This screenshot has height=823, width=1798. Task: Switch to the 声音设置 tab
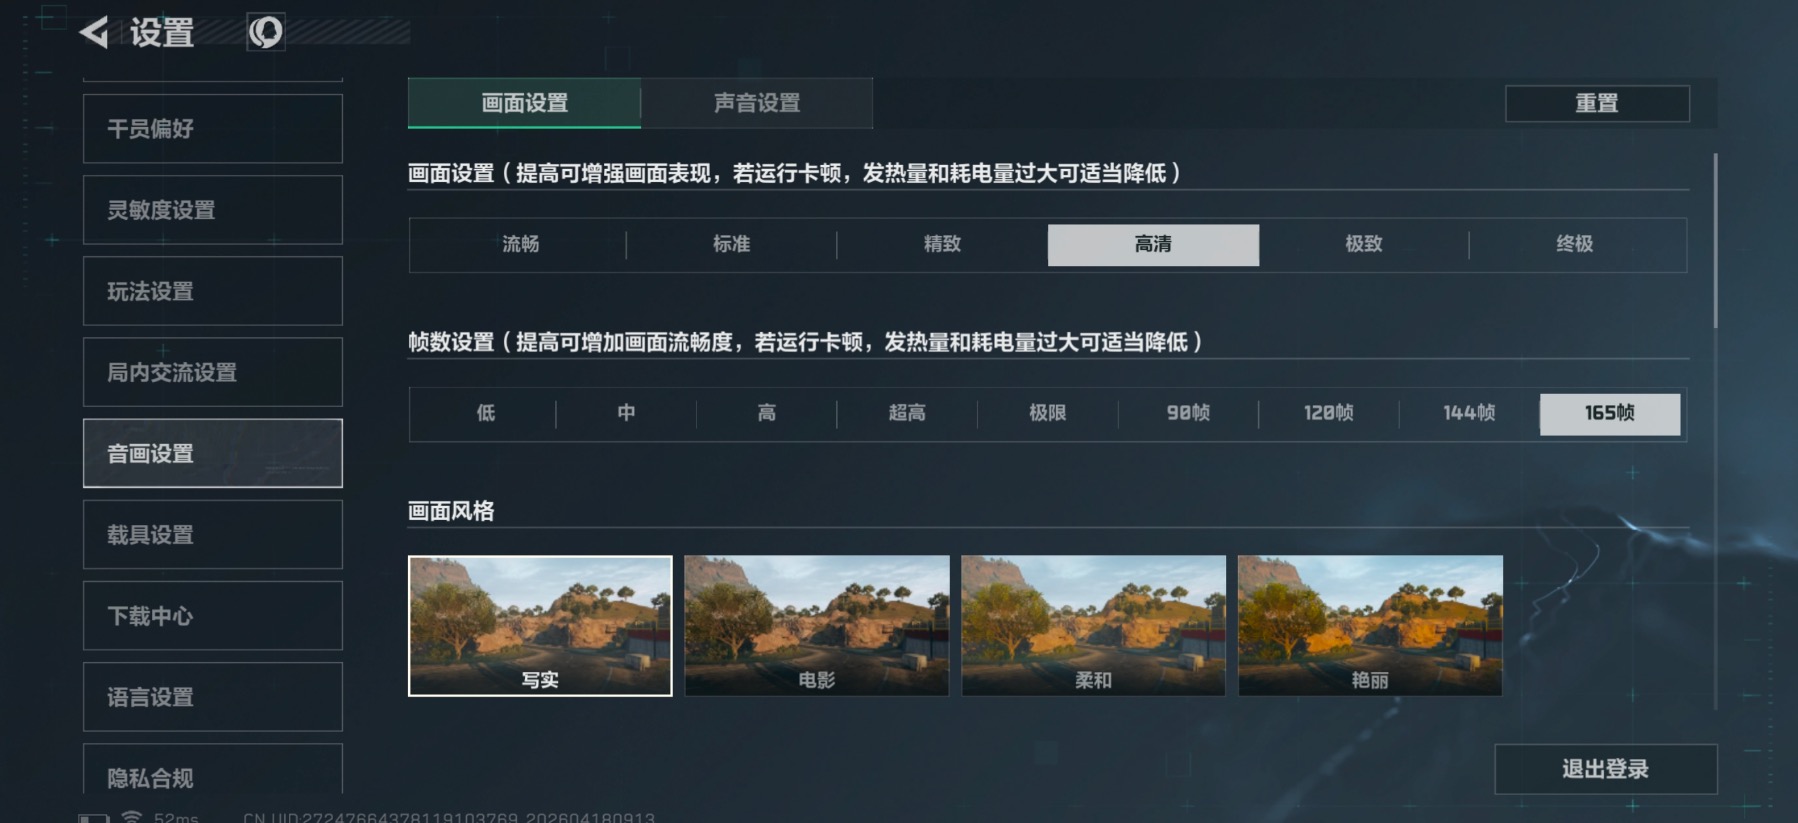click(x=757, y=103)
